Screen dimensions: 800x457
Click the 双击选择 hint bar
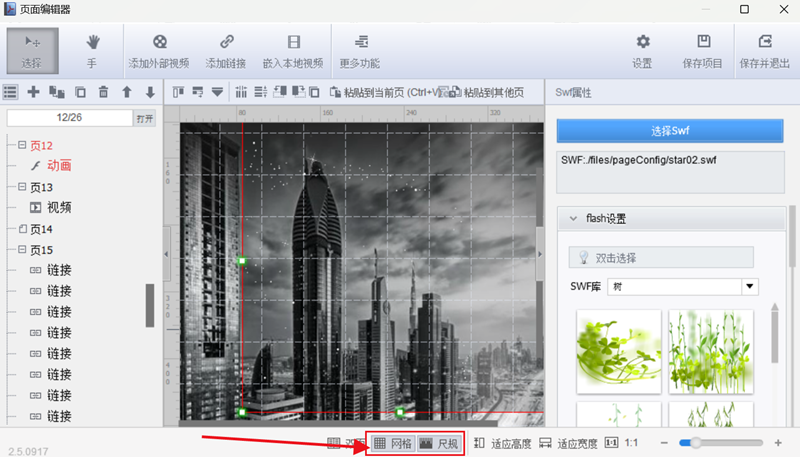pos(661,258)
